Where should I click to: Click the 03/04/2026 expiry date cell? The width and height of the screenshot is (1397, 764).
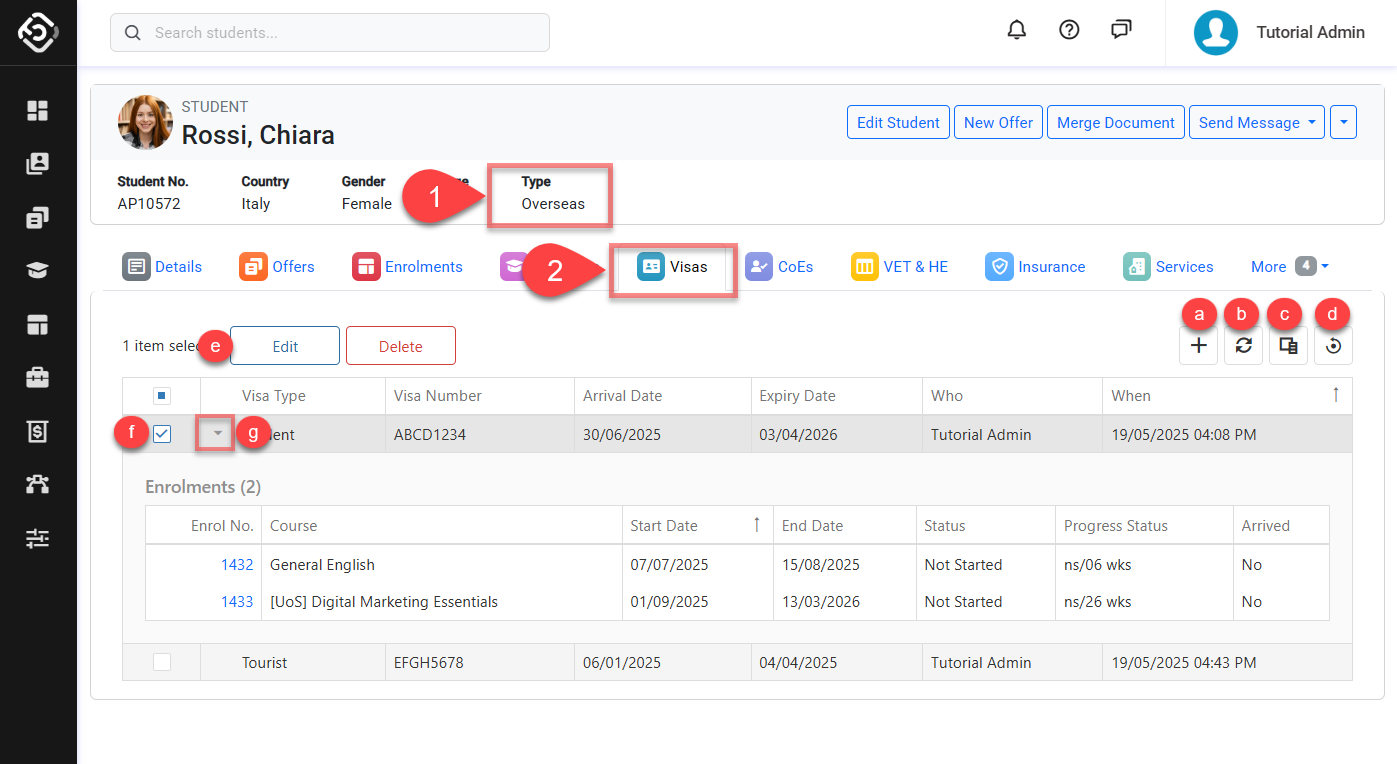tap(836, 434)
